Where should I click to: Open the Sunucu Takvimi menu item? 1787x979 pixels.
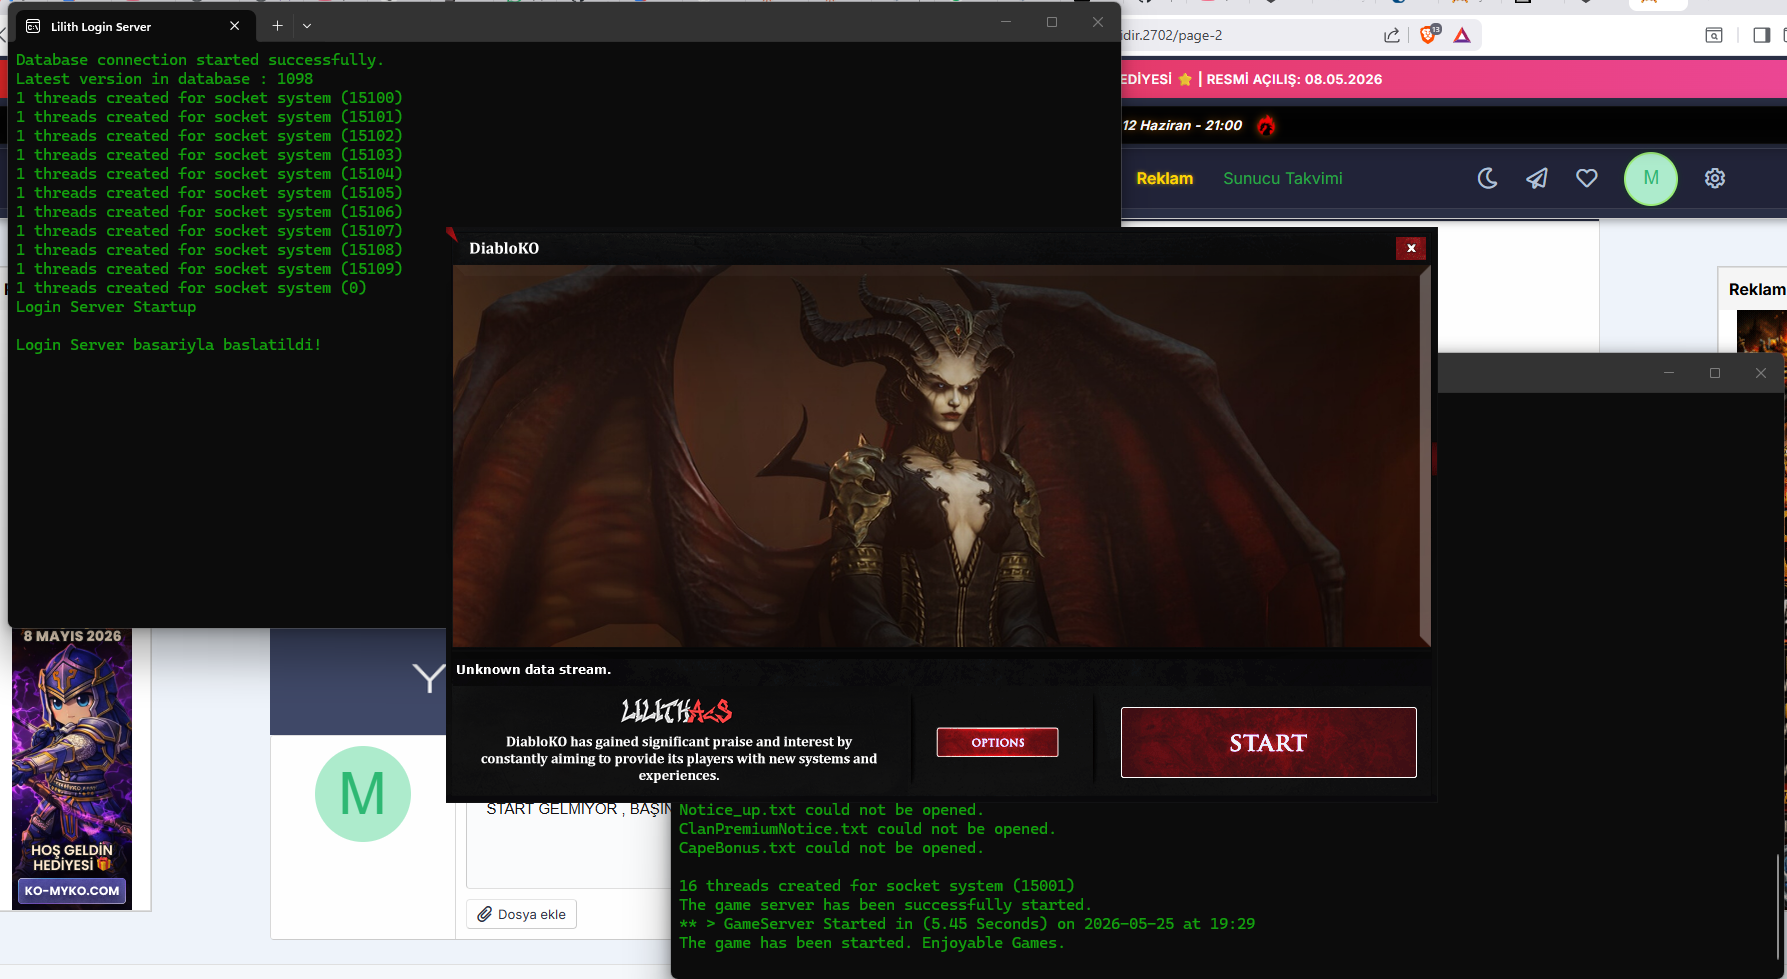(x=1283, y=178)
